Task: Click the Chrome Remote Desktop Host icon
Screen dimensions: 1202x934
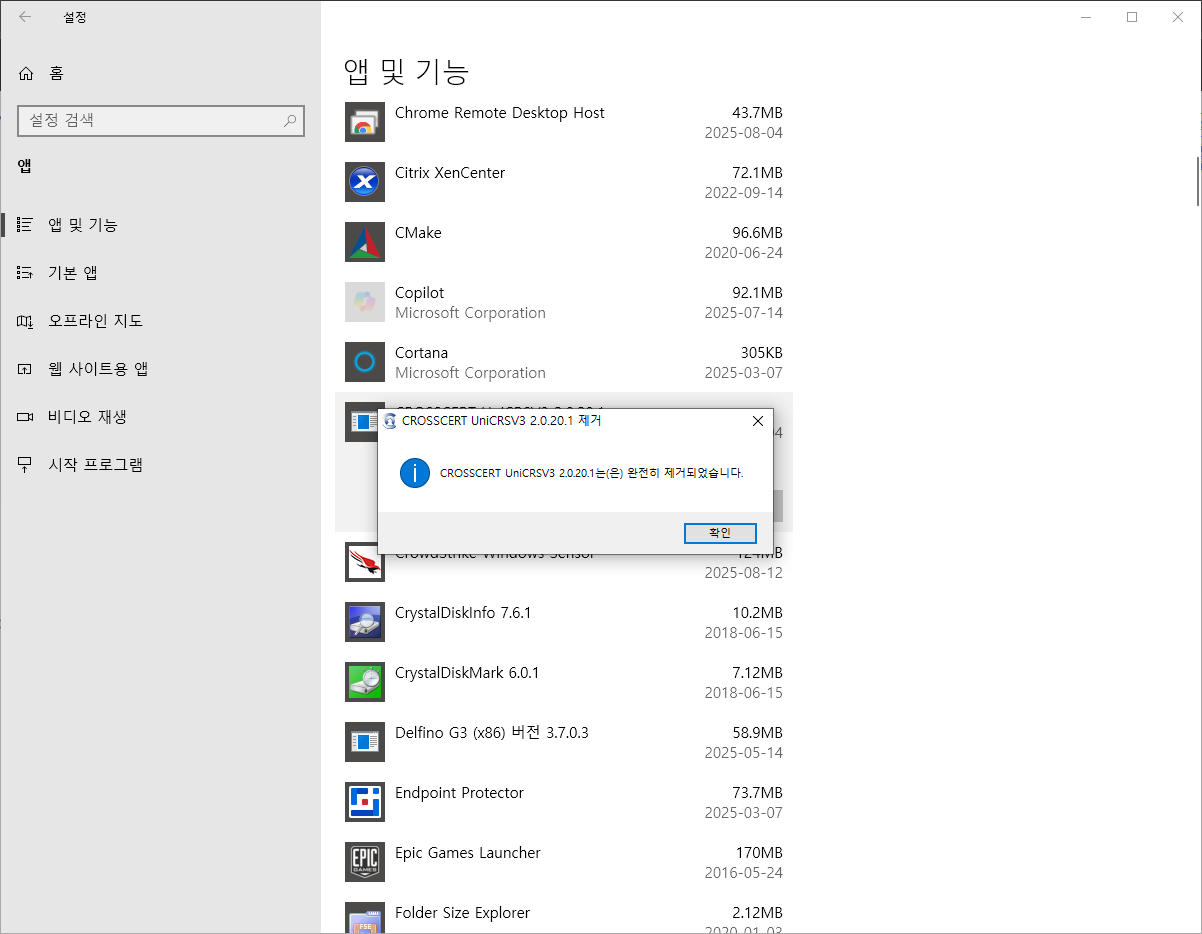Action: 364,122
